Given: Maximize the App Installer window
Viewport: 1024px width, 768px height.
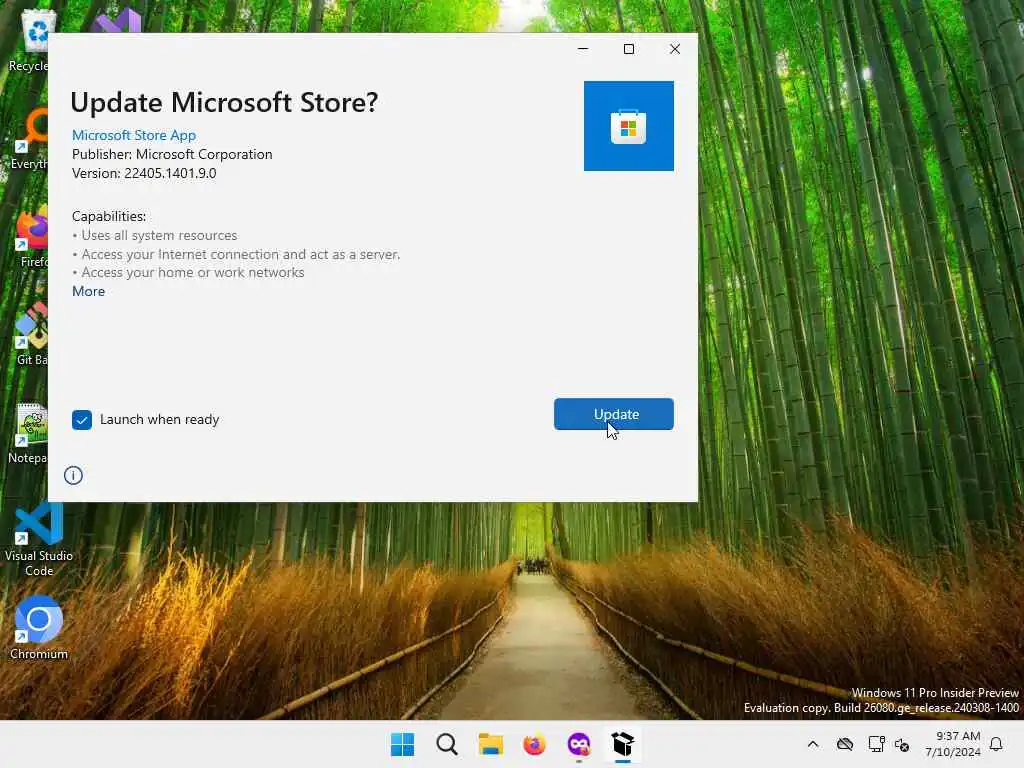Looking at the screenshot, I should pos(629,49).
